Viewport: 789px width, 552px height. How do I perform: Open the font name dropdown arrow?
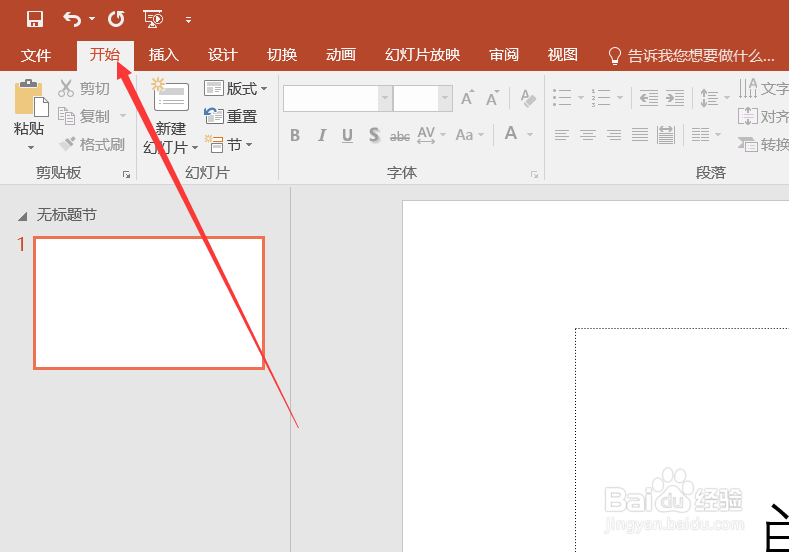tap(385, 98)
